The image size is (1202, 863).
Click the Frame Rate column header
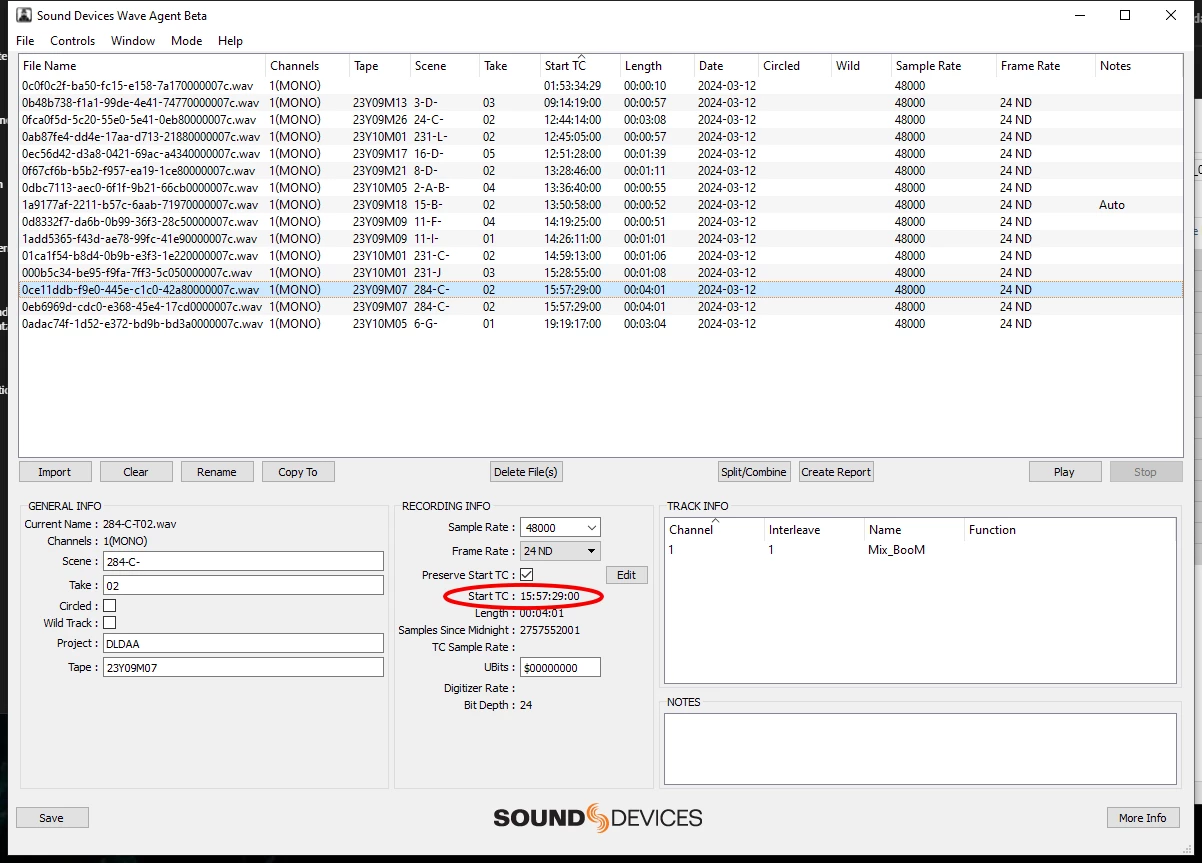click(1046, 66)
